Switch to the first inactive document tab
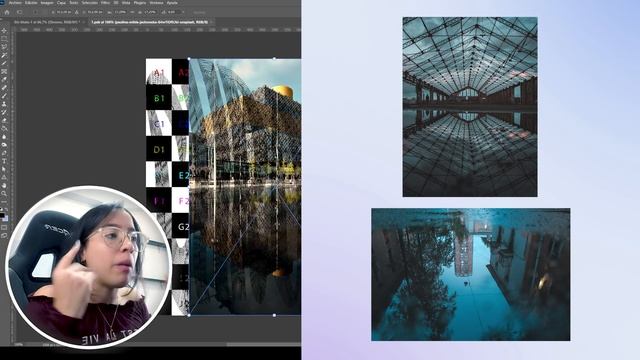 coord(48,22)
